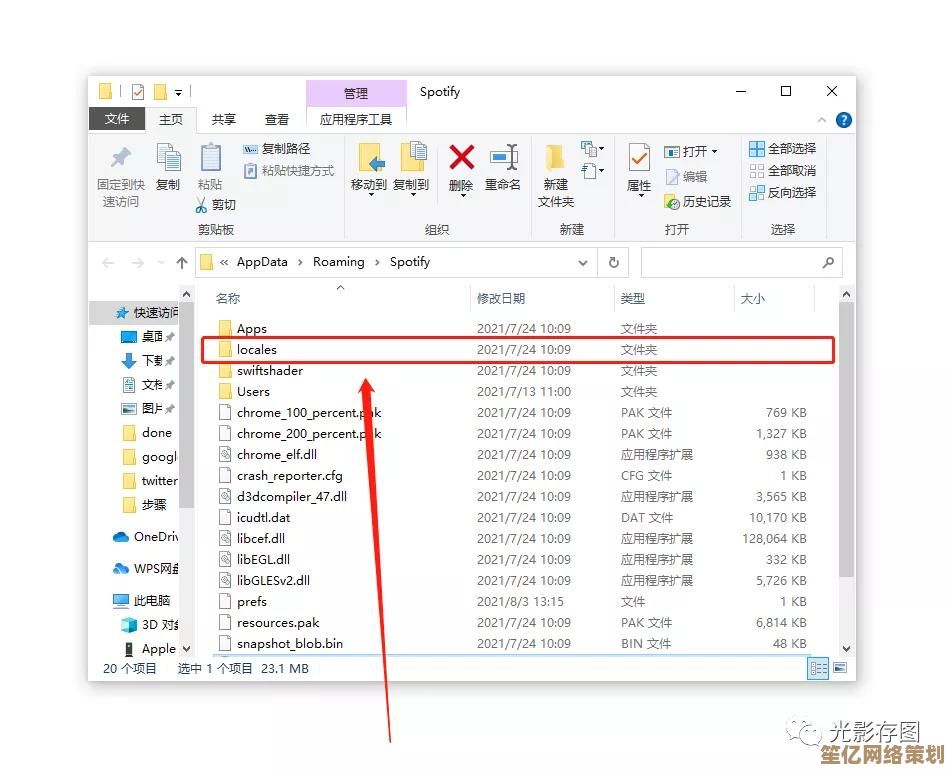This screenshot has height=773, width=951.
Task: Click AppData in the address bar
Action: (262, 262)
